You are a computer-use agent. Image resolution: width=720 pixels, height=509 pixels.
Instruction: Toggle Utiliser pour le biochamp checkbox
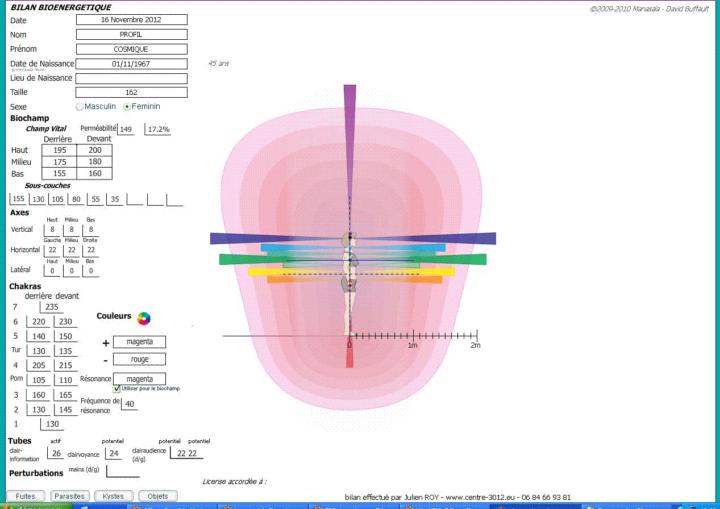point(117,388)
